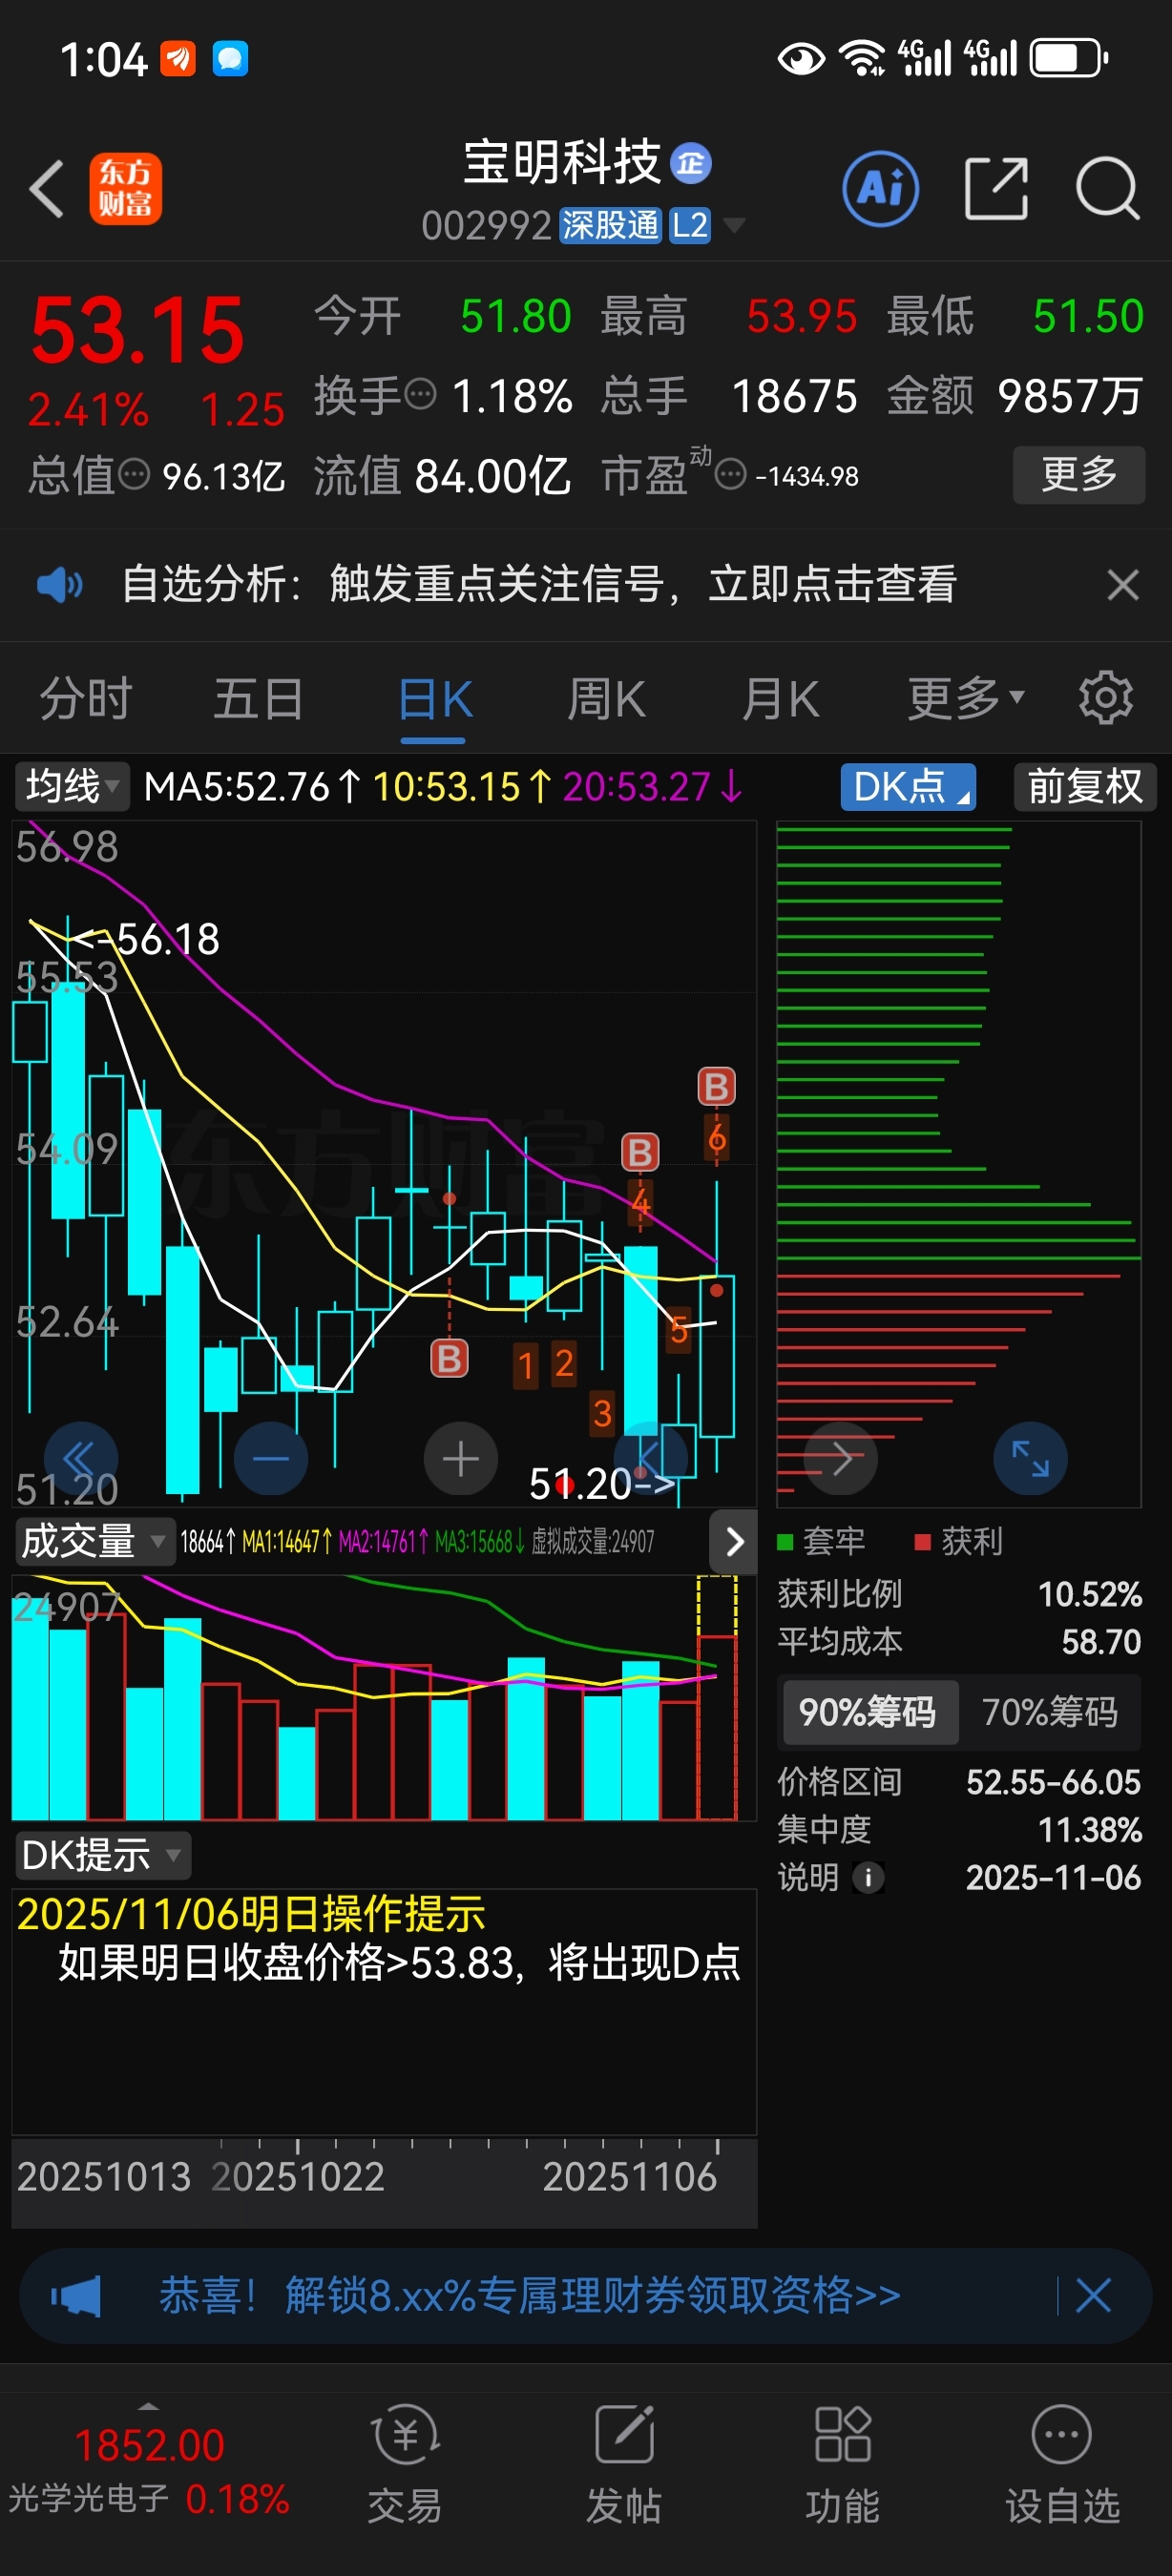The height and width of the screenshot is (2576, 1172).
Task: Switch to 月K tab
Action: pos(780,699)
